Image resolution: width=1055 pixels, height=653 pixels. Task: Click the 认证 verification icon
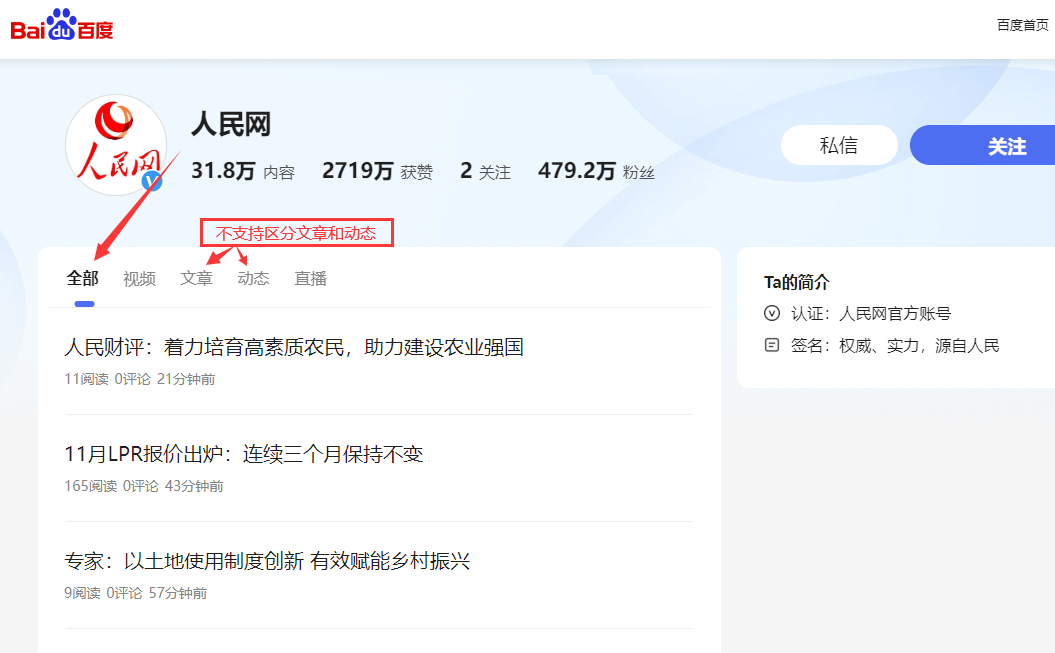pyautogui.click(x=772, y=313)
